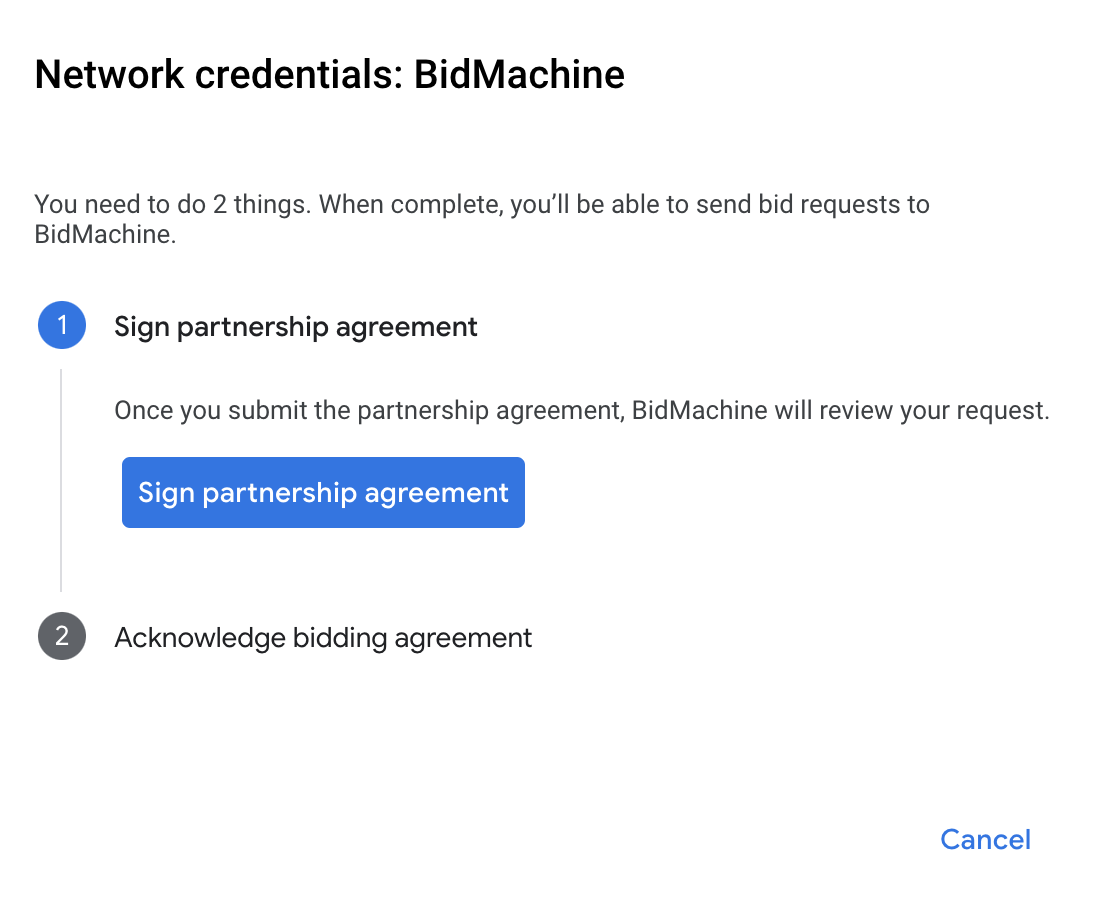Click the gray step 2 number circle

61,637
